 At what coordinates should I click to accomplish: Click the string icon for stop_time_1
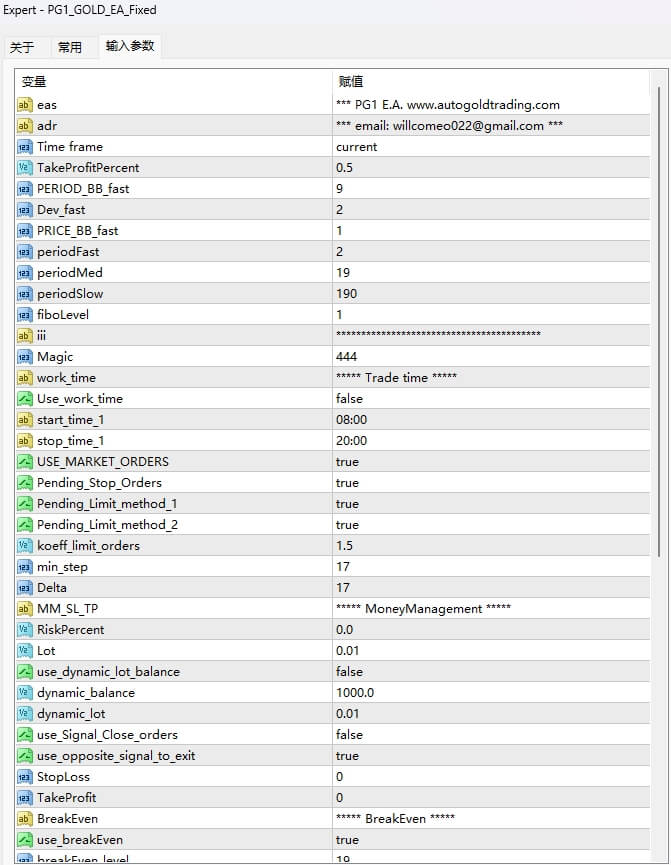click(24, 441)
